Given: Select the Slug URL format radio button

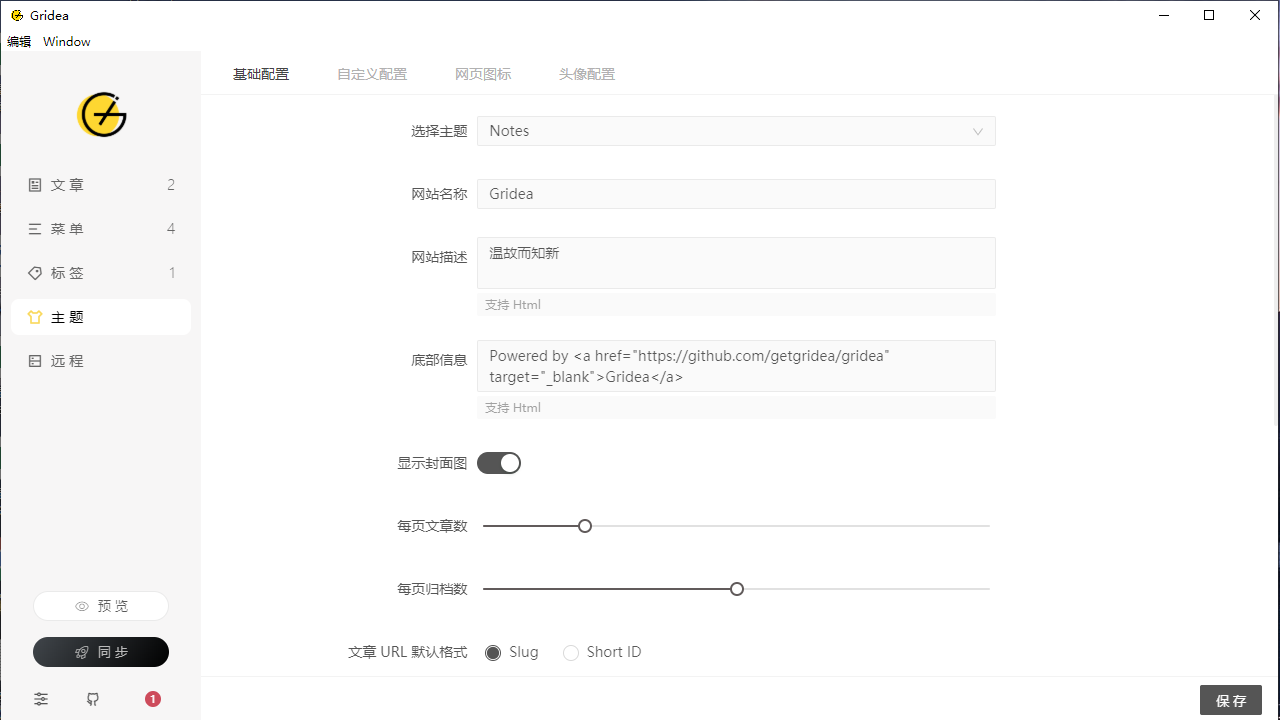Looking at the screenshot, I should [x=492, y=652].
